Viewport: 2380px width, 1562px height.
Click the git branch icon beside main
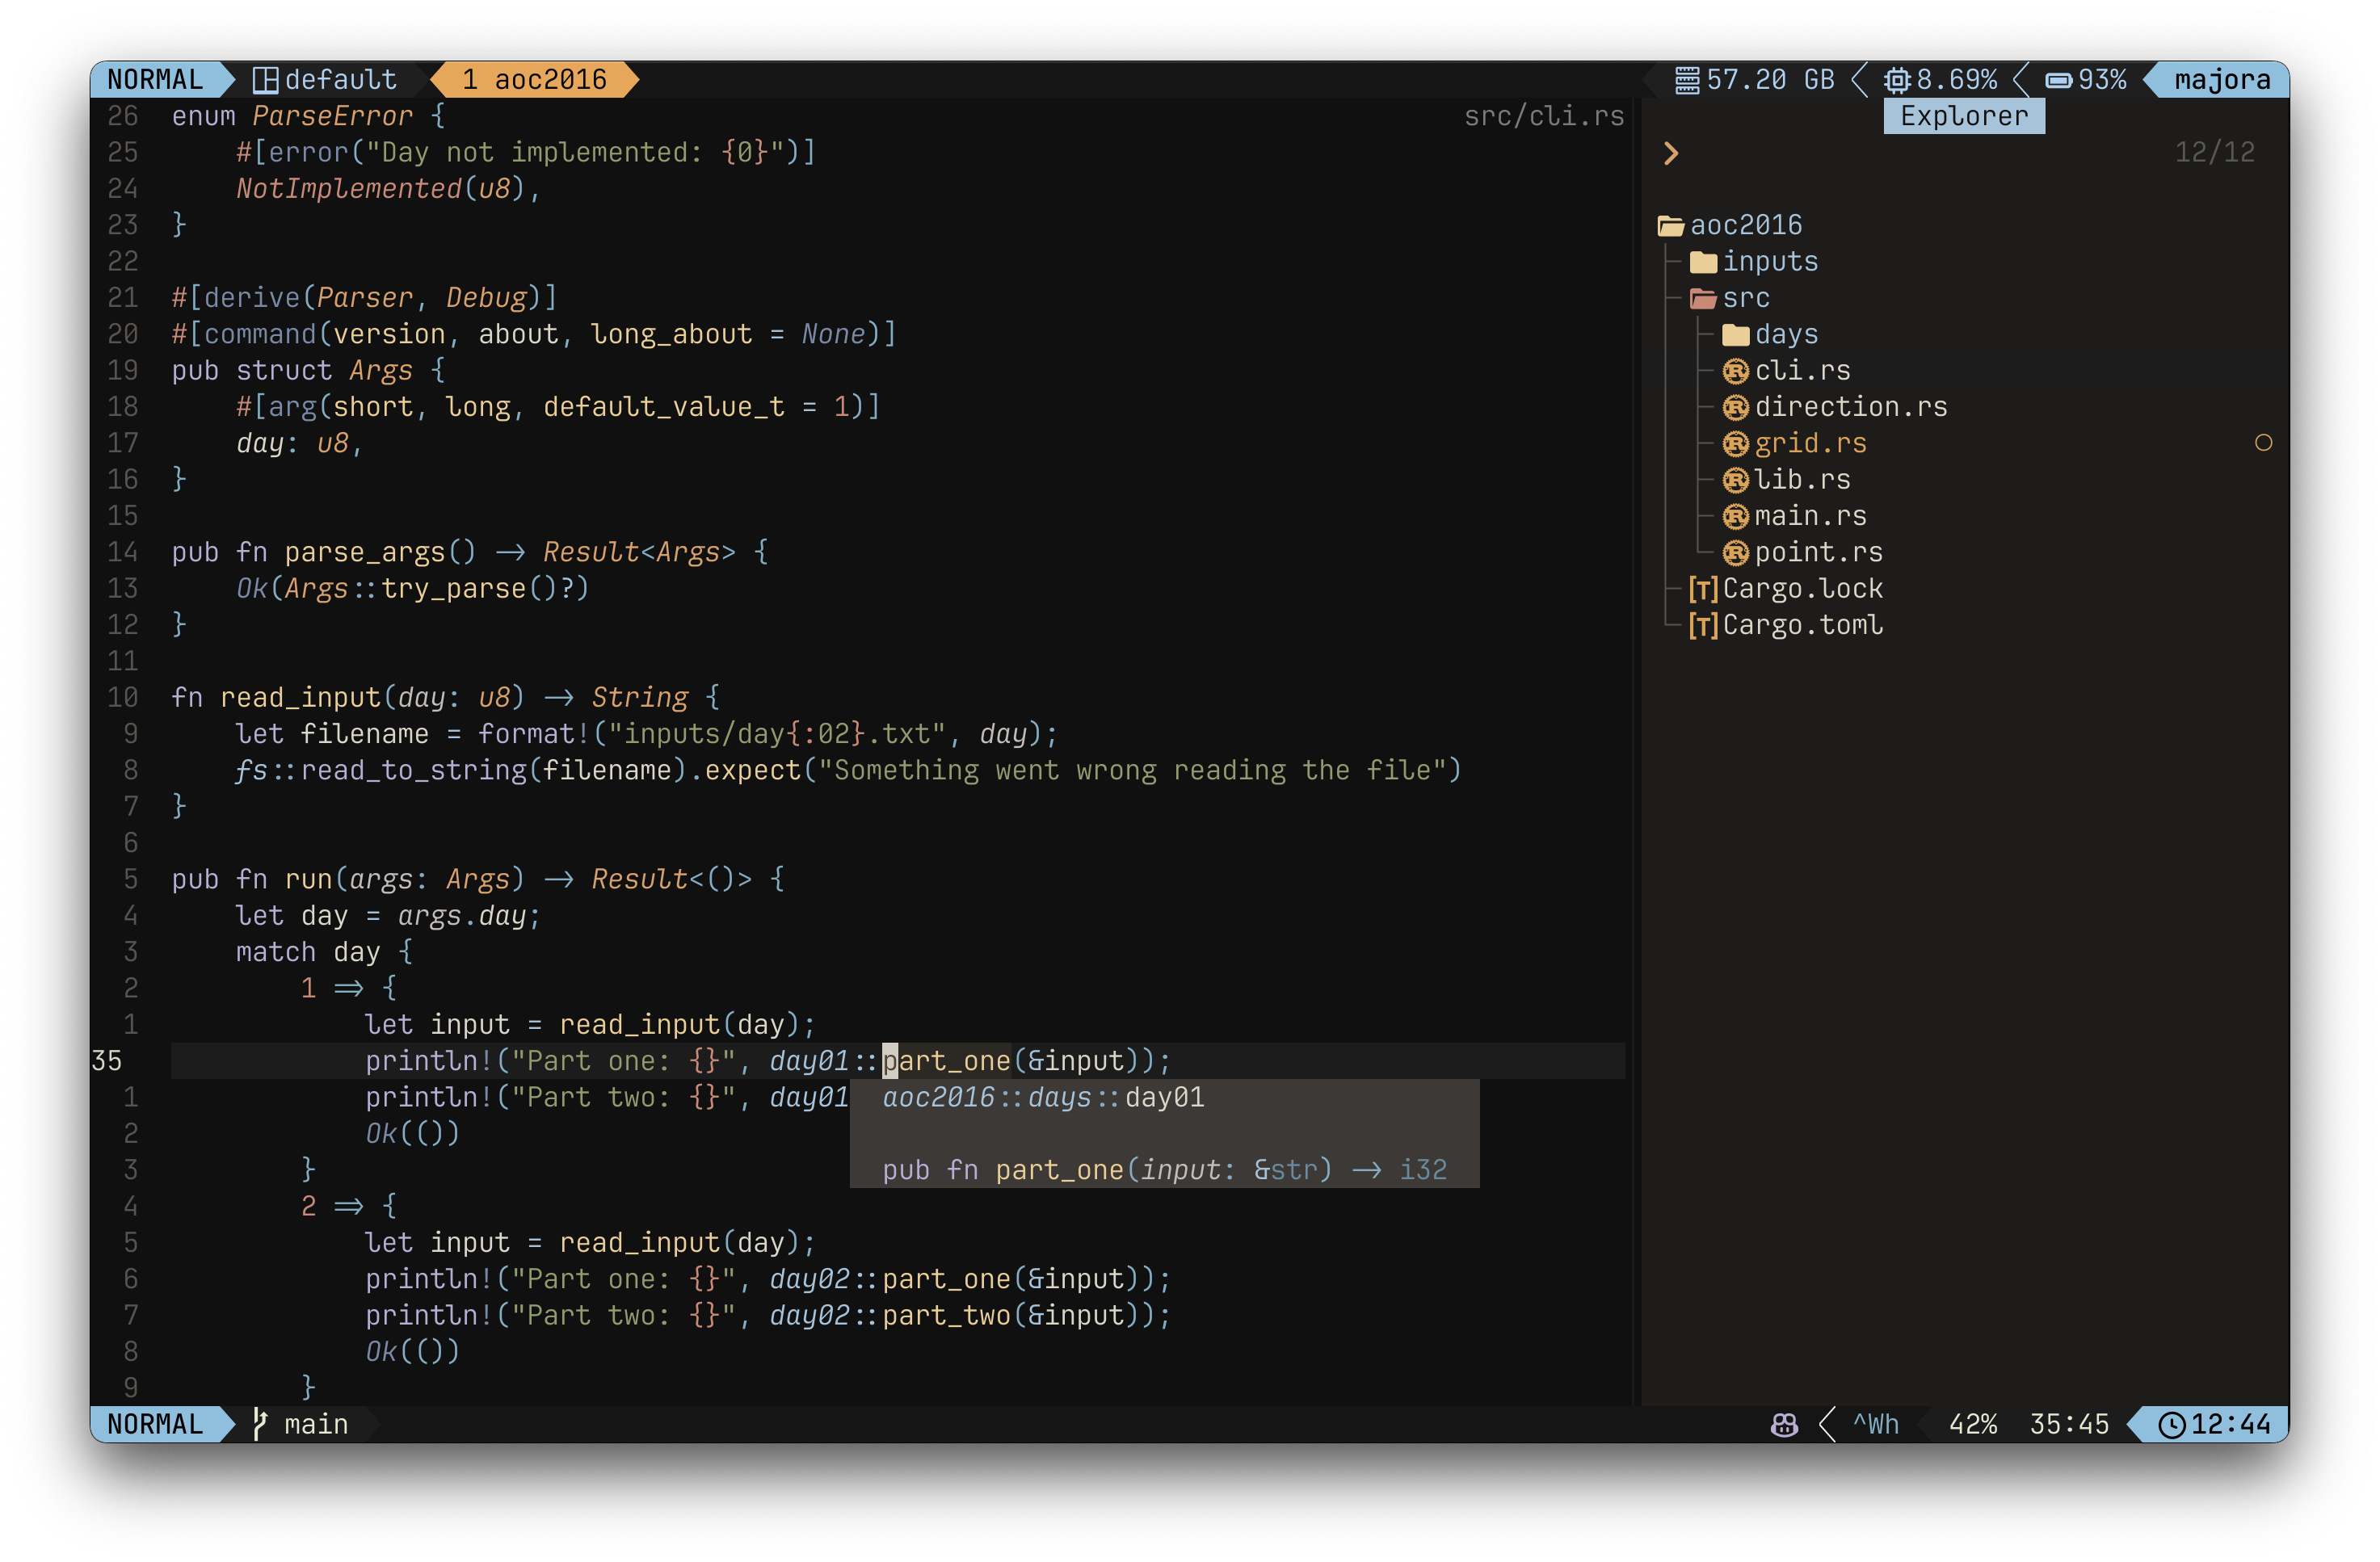pyautogui.click(x=259, y=1424)
